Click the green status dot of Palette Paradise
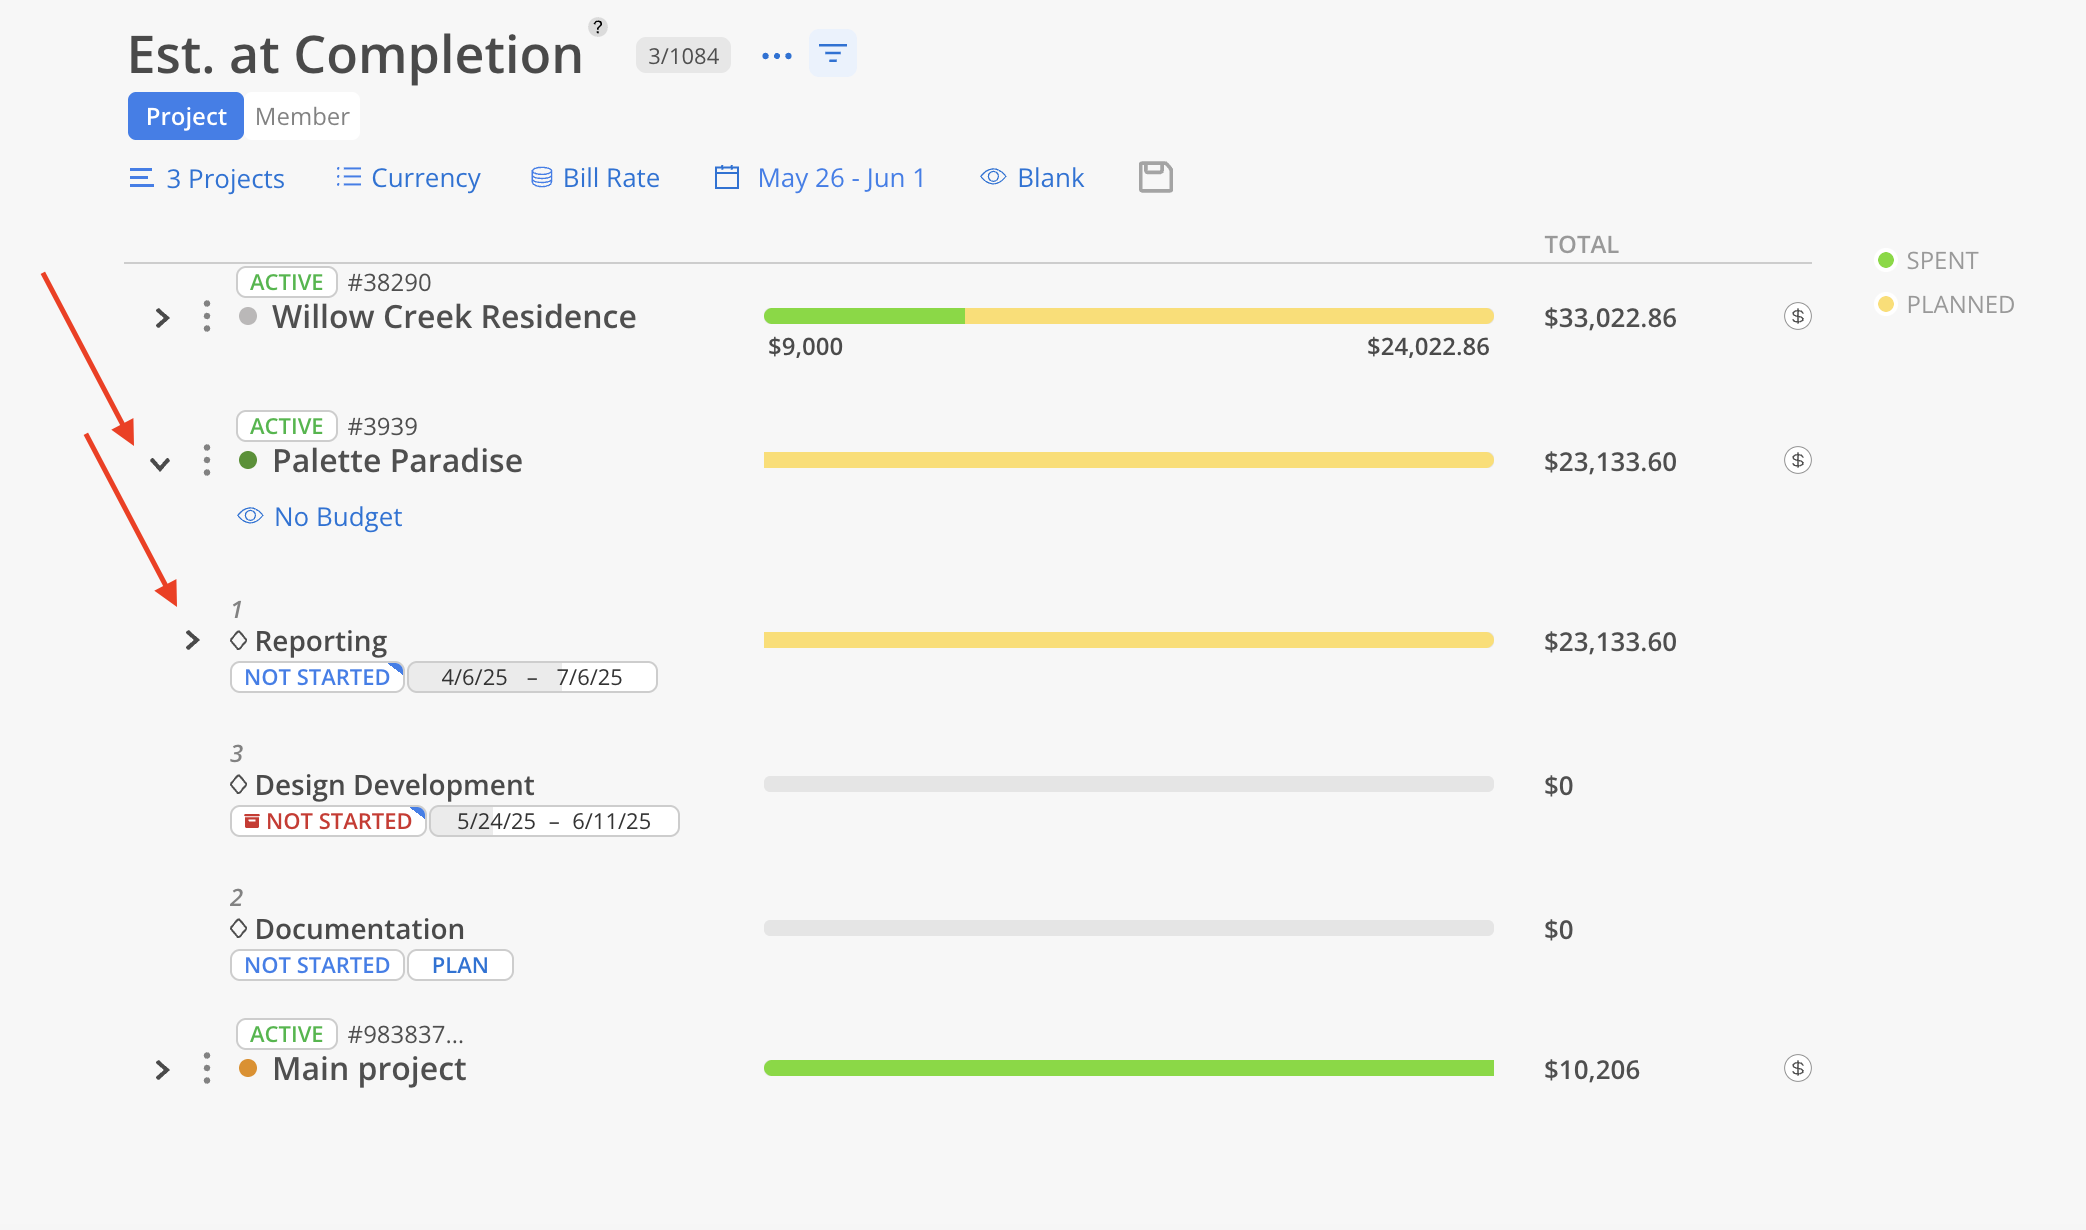 (x=249, y=460)
